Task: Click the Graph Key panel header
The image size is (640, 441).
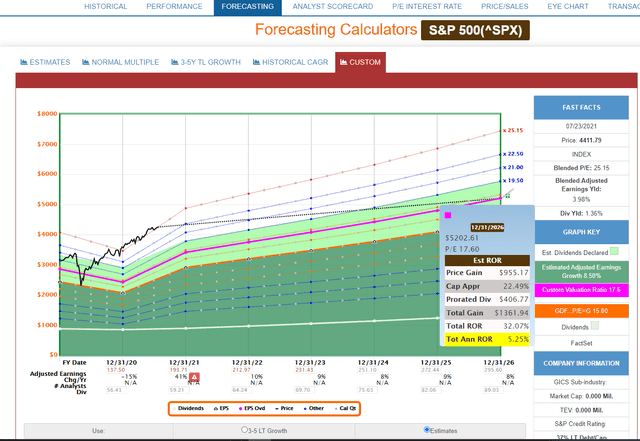Action: click(581, 232)
